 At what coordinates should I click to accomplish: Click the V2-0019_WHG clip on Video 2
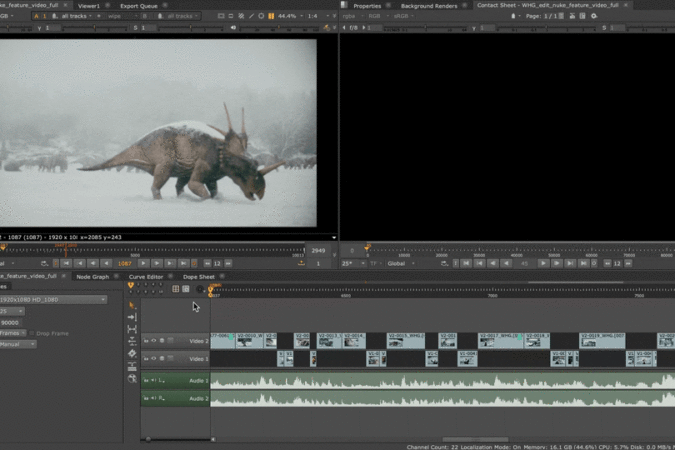click(602, 341)
